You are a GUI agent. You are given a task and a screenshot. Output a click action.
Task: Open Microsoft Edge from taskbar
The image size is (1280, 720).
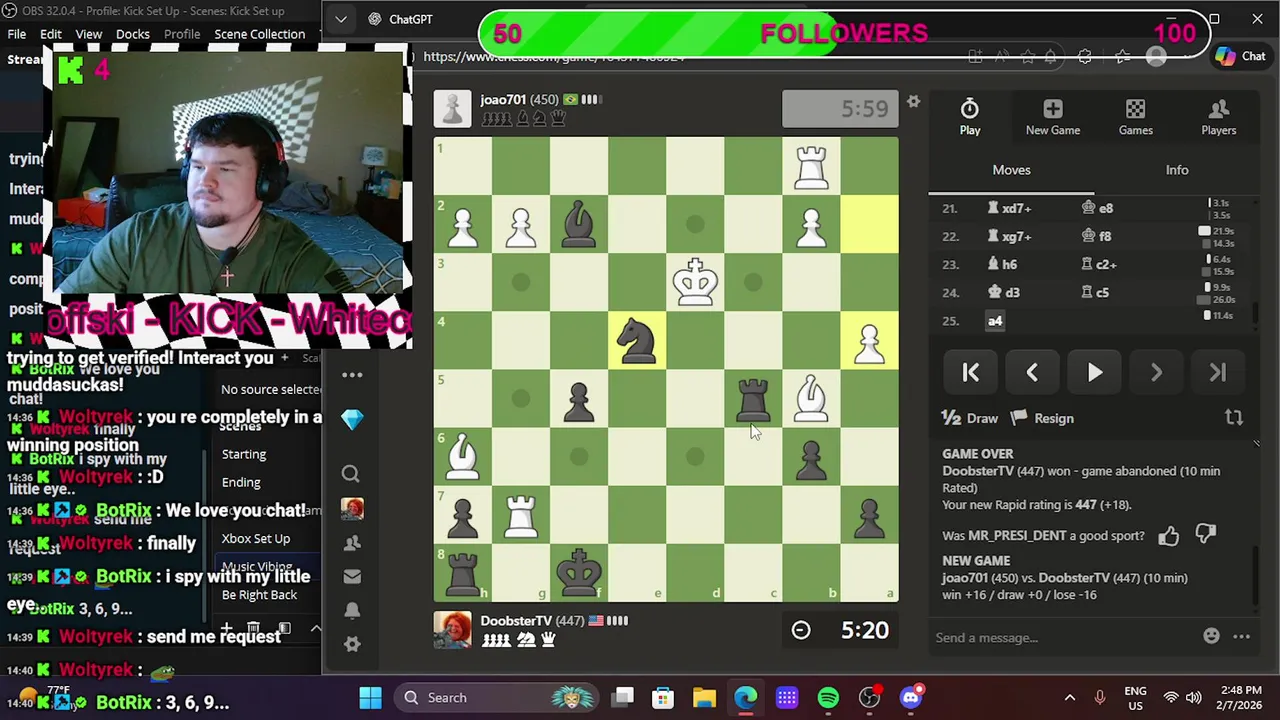tap(746, 698)
